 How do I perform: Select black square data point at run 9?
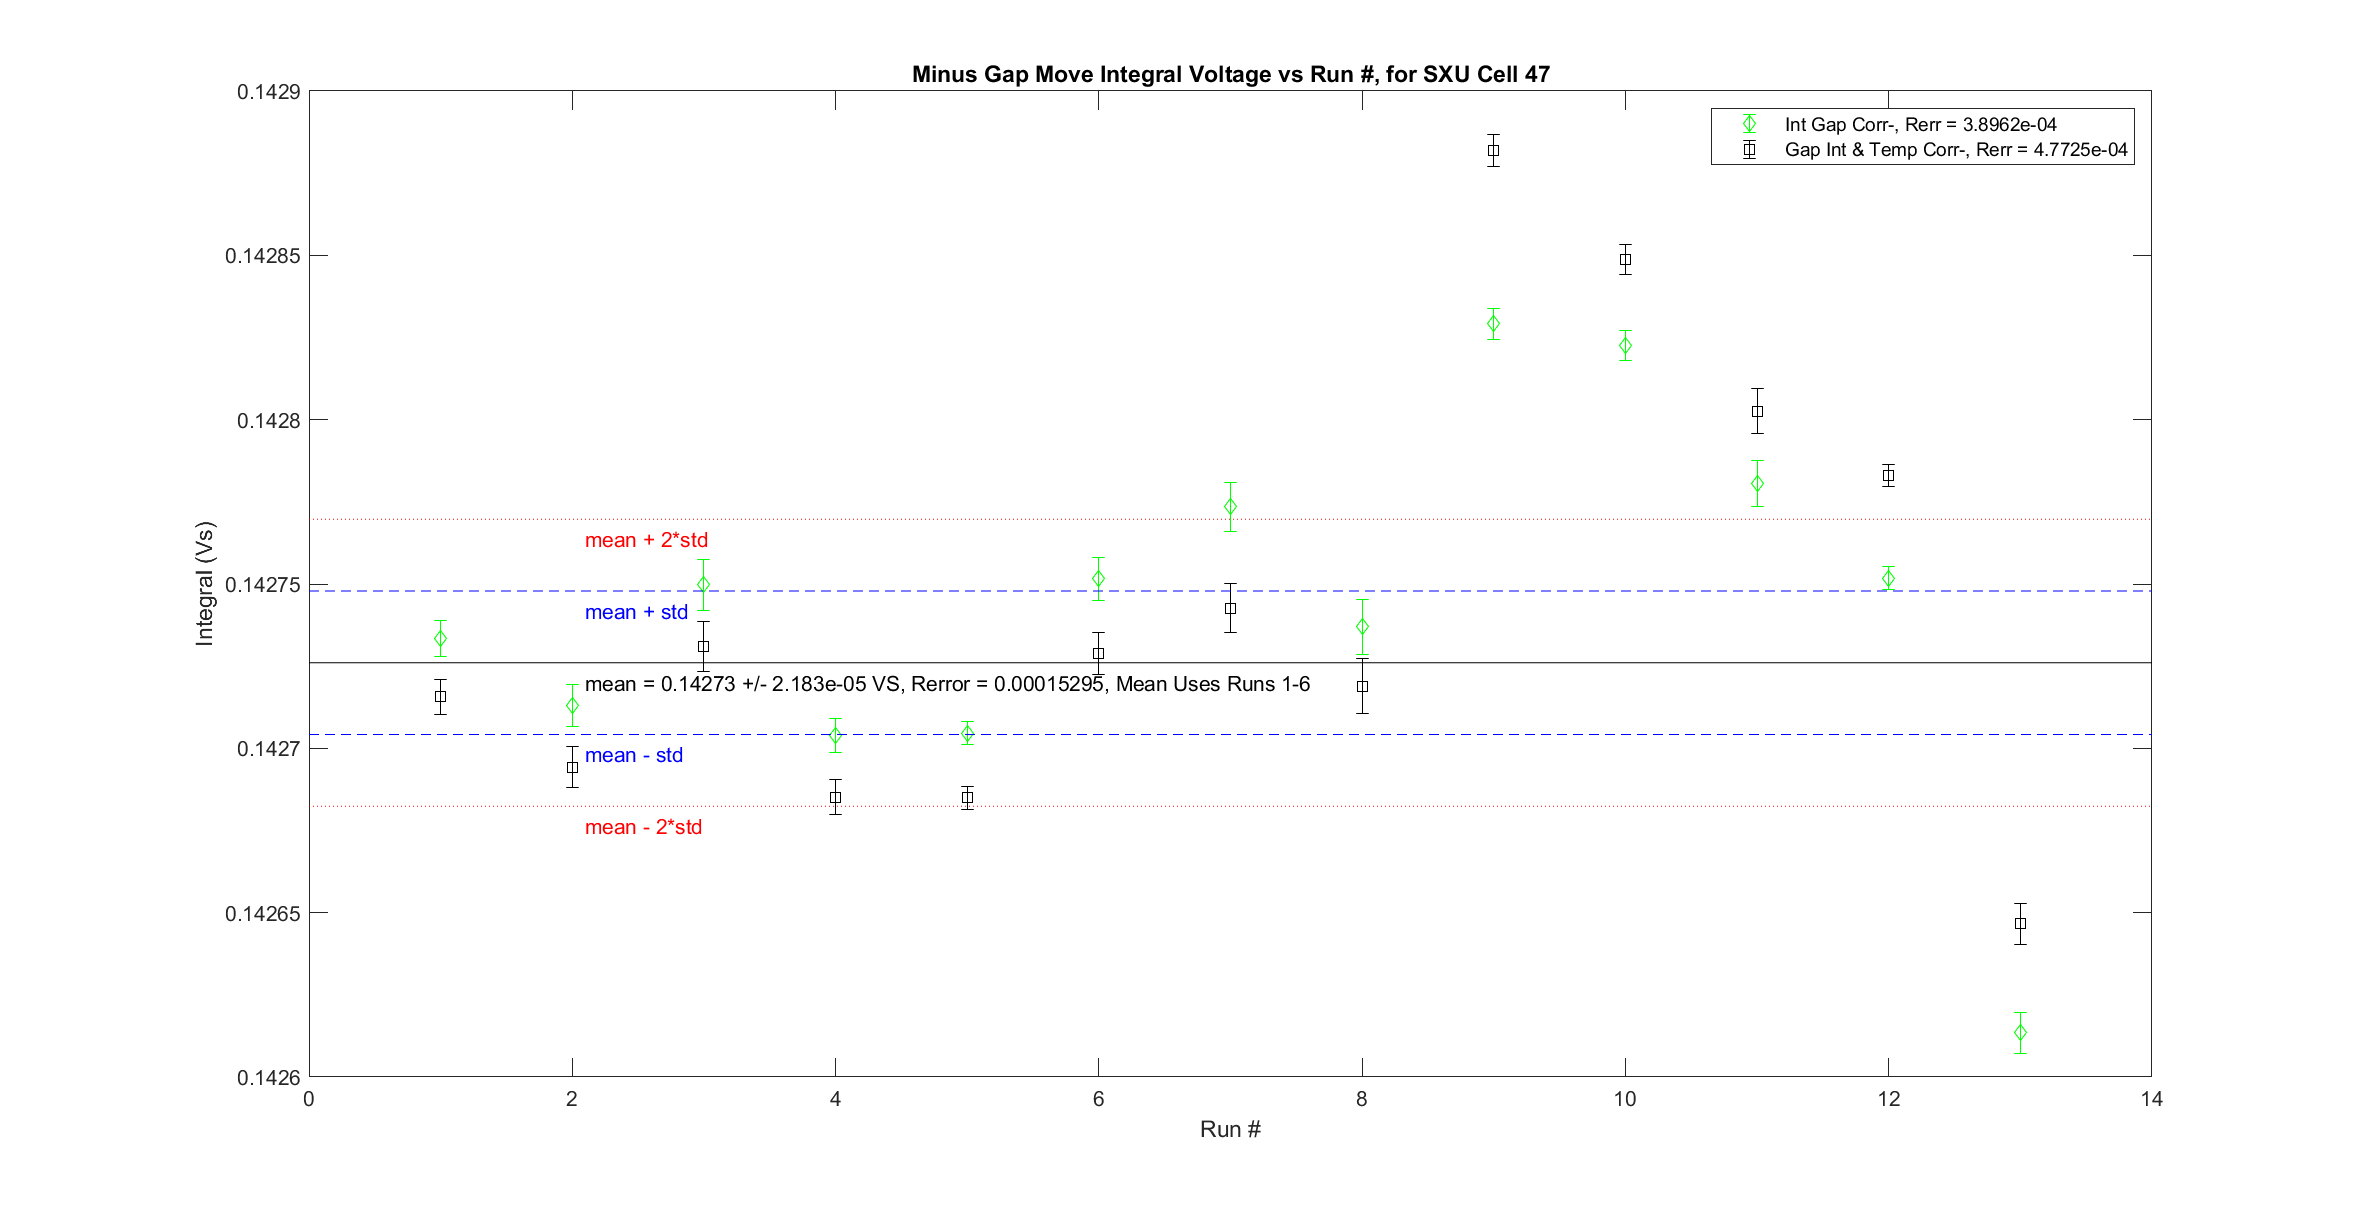coord(1493,151)
